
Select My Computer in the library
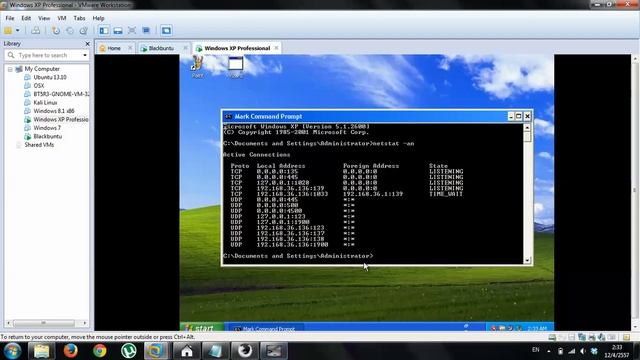point(42,69)
